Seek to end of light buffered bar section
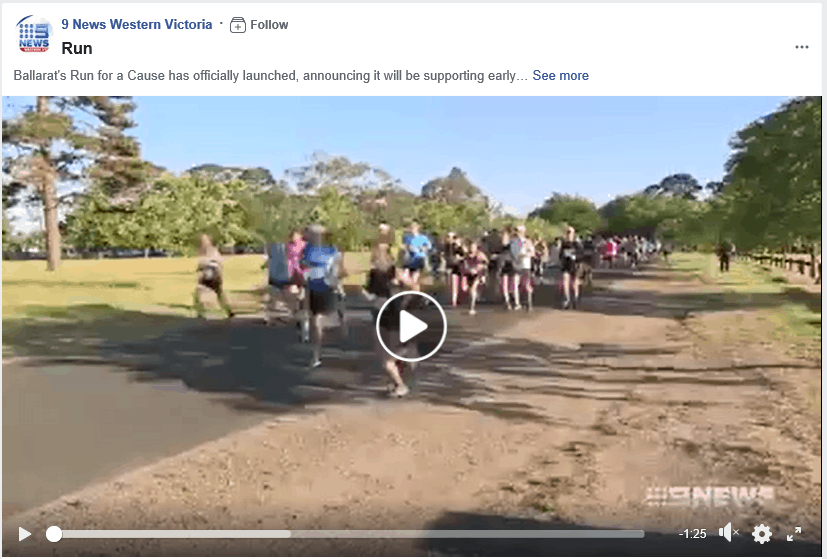The image size is (827, 559). [x=289, y=534]
